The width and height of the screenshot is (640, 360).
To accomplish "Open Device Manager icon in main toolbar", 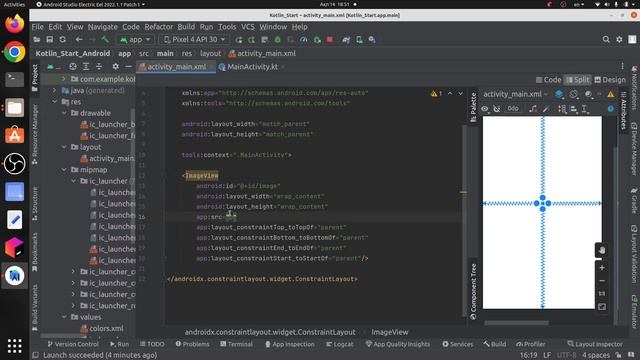I will click(359, 40).
